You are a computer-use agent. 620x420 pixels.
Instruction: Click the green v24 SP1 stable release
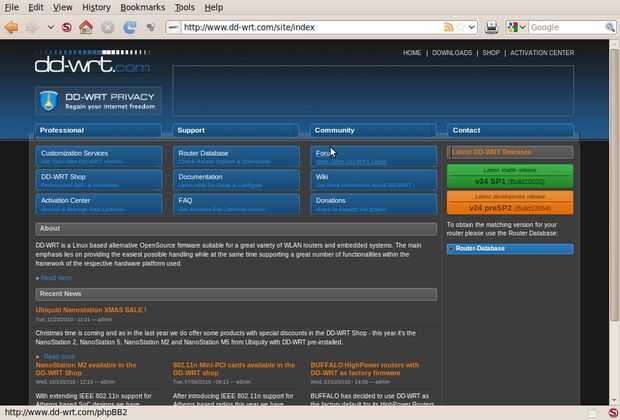[x=510, y=176]
